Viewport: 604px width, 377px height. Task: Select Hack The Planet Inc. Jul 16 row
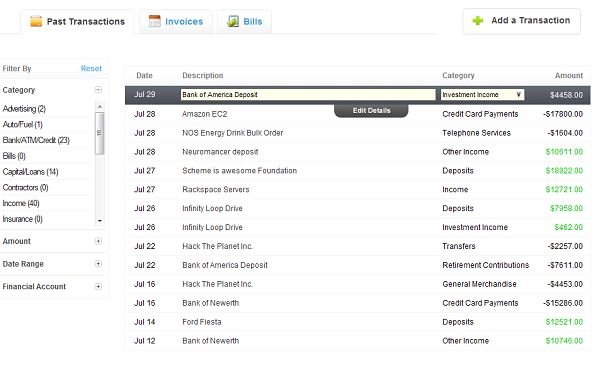357,284
